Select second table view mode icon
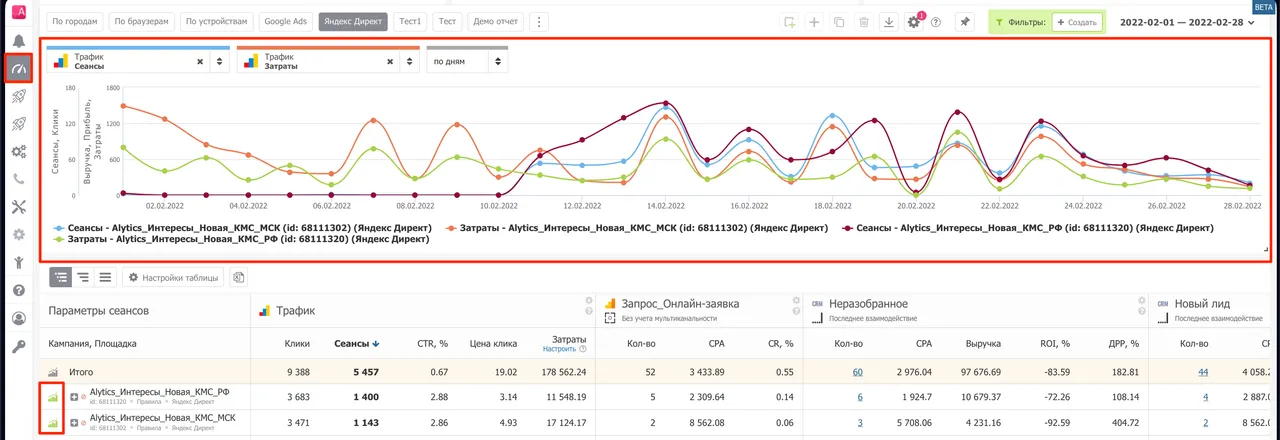Screen dimensions: 1280x440 click(x=83, y=277)
